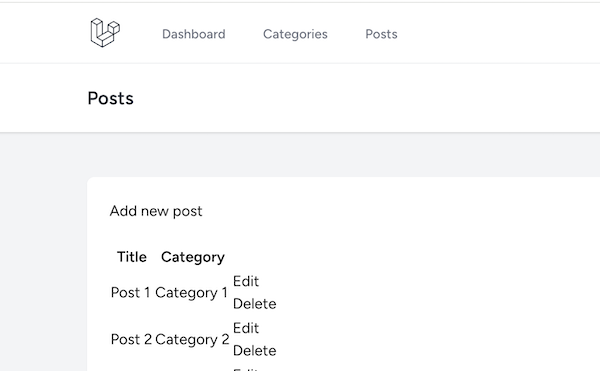Delete Post 1 using its Delete button
The width and height of the screenshot is (600, 371).
pos(254,304)
